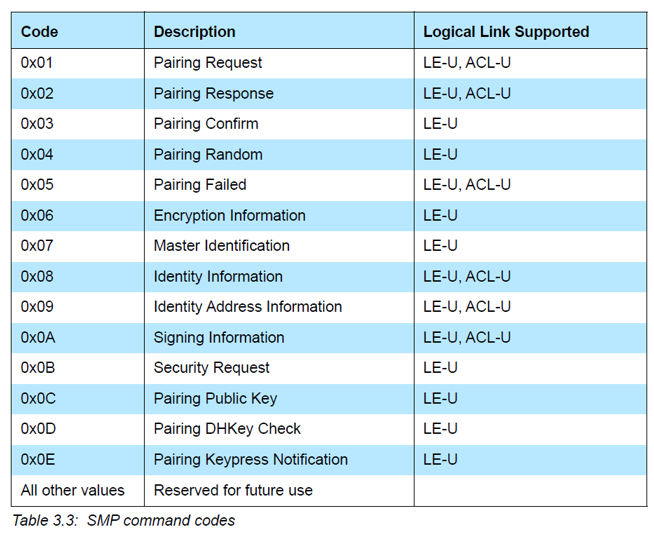Click the Pairing Failed description
This screenshot has width=654, height=539.
[200, 185]
